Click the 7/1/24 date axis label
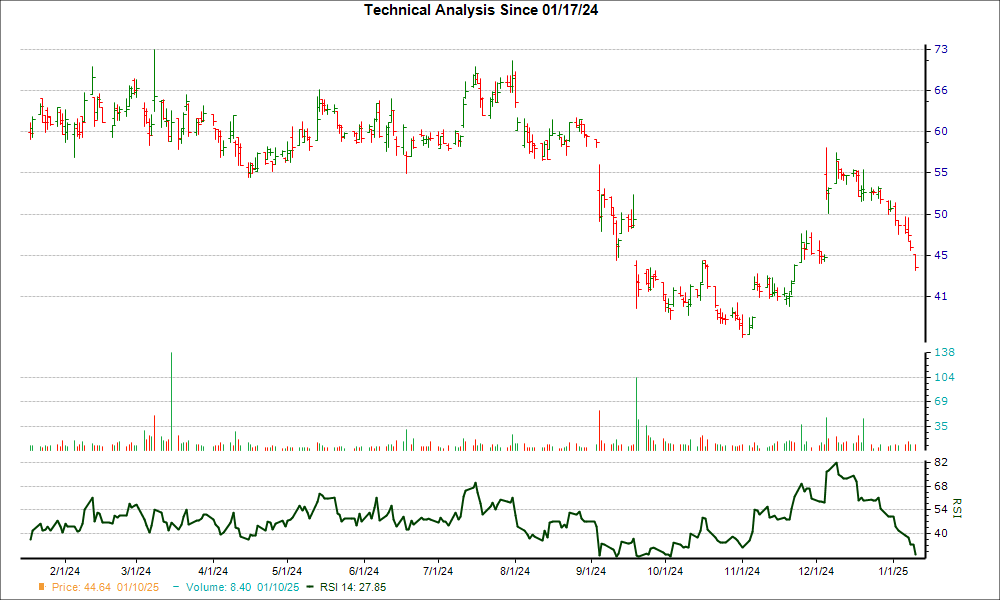 [x=438, y=571]
